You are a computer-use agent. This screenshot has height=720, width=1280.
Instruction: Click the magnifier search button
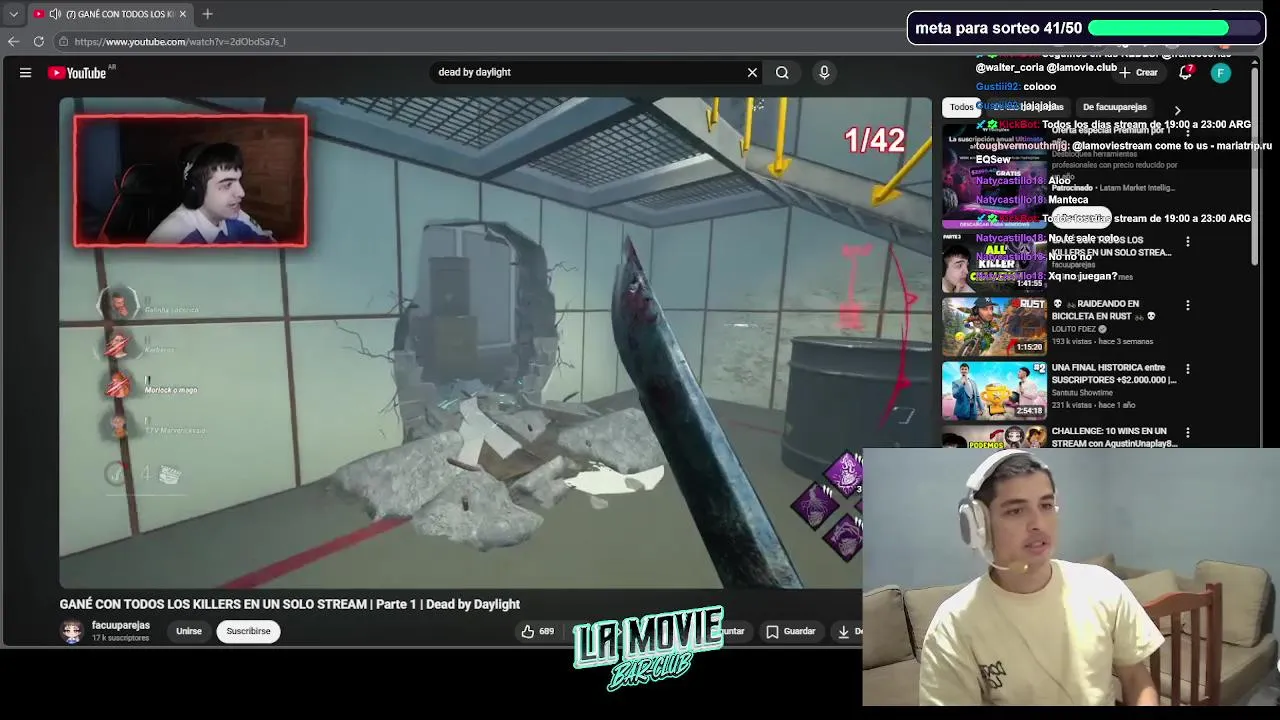pyautogui.click(x=782, y=72)
